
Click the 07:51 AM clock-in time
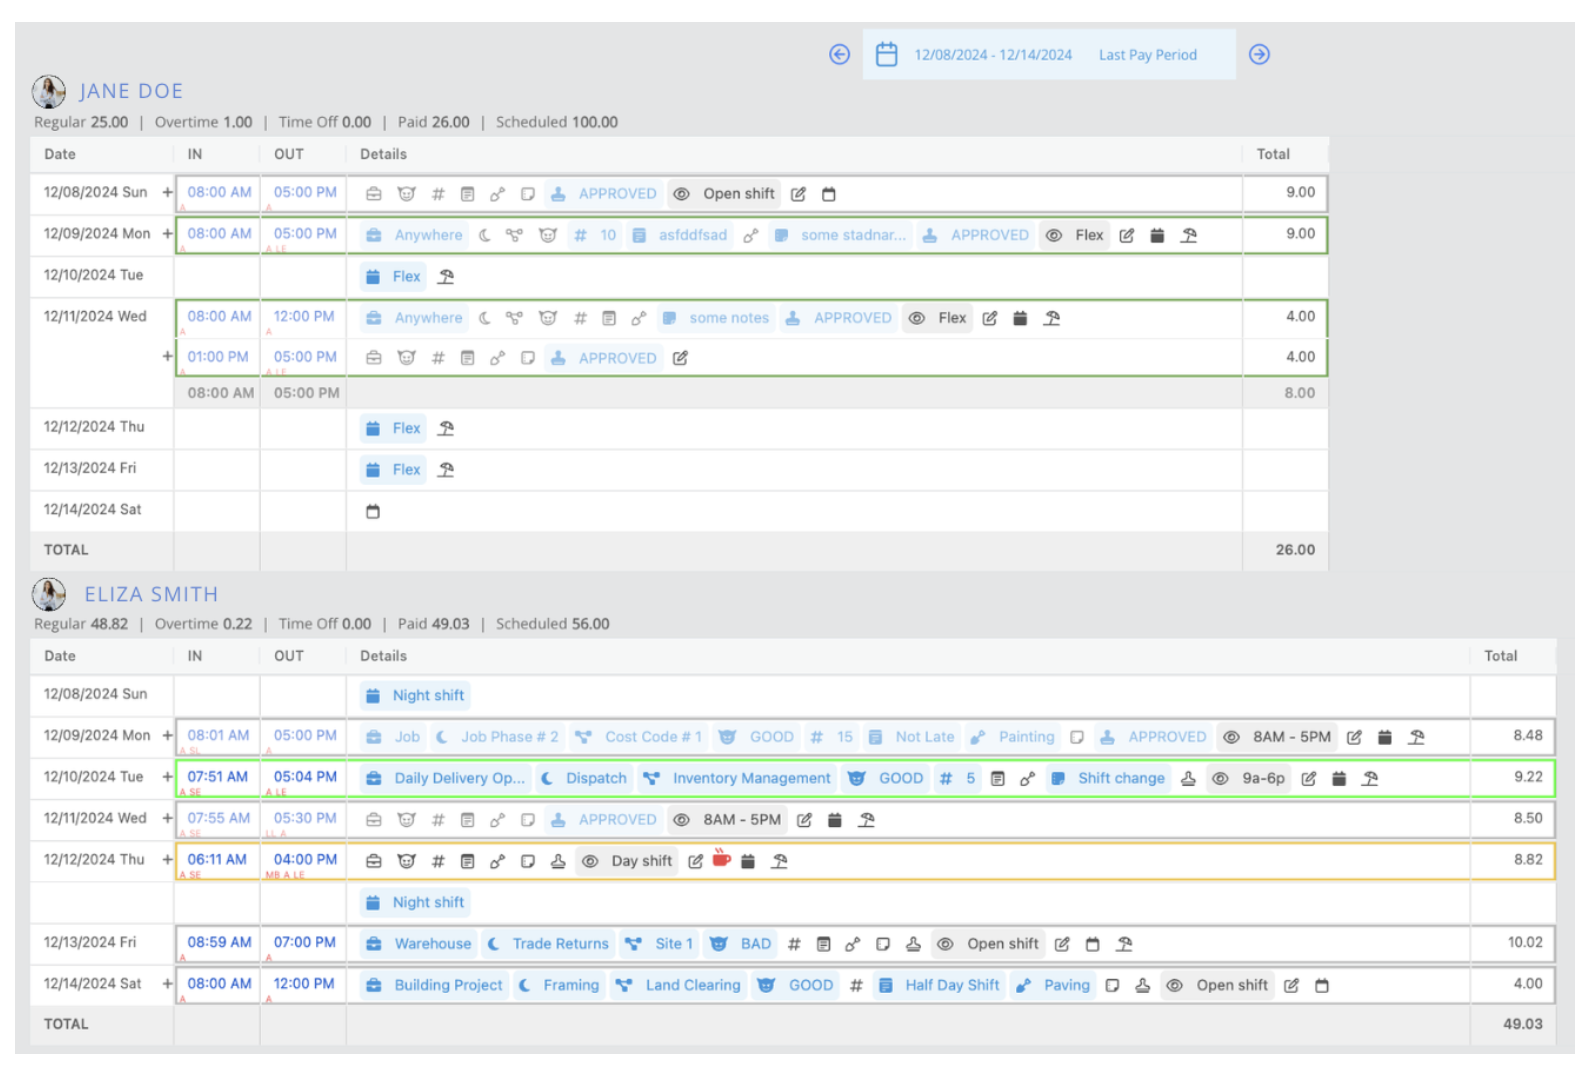(x=217, y=776)
